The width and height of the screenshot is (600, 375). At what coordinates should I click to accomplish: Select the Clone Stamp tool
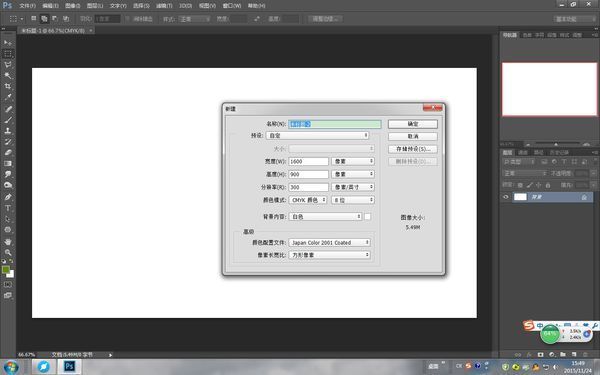point(8,130)
